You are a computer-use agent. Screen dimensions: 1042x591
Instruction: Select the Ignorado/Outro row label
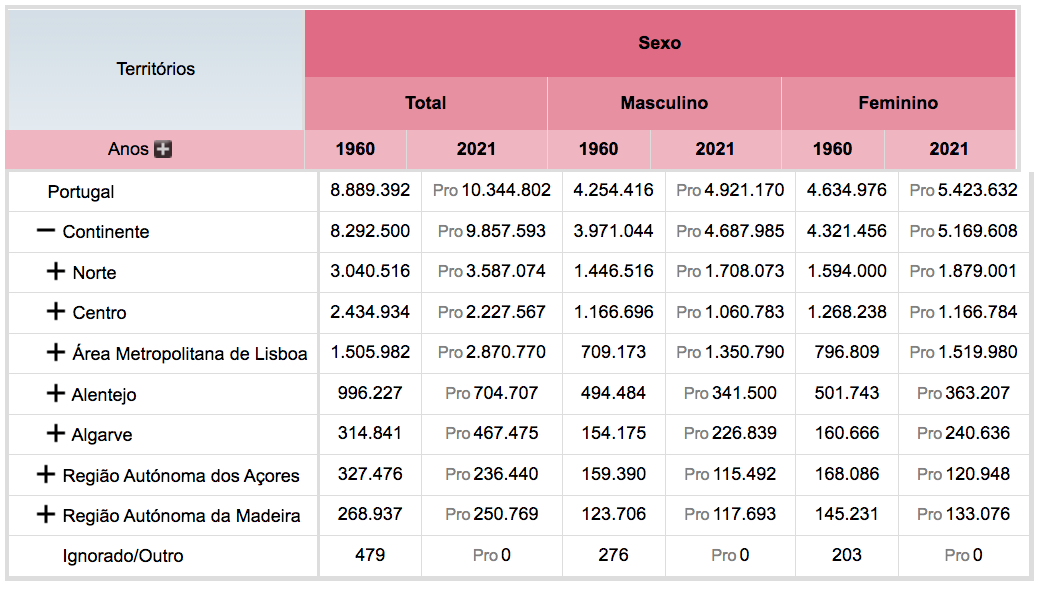coord(123,555)
